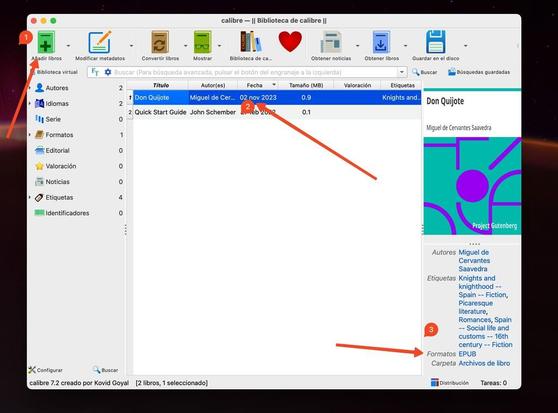Select Identificadores category in sidebar
This screenshot has width=558, height=413.
point(67,213)
